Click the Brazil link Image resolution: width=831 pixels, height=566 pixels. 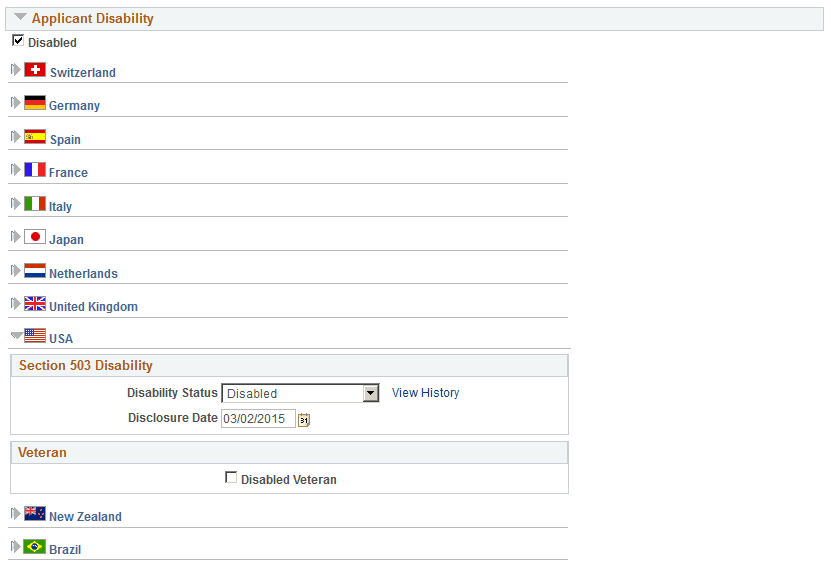[x=65, y=550]
